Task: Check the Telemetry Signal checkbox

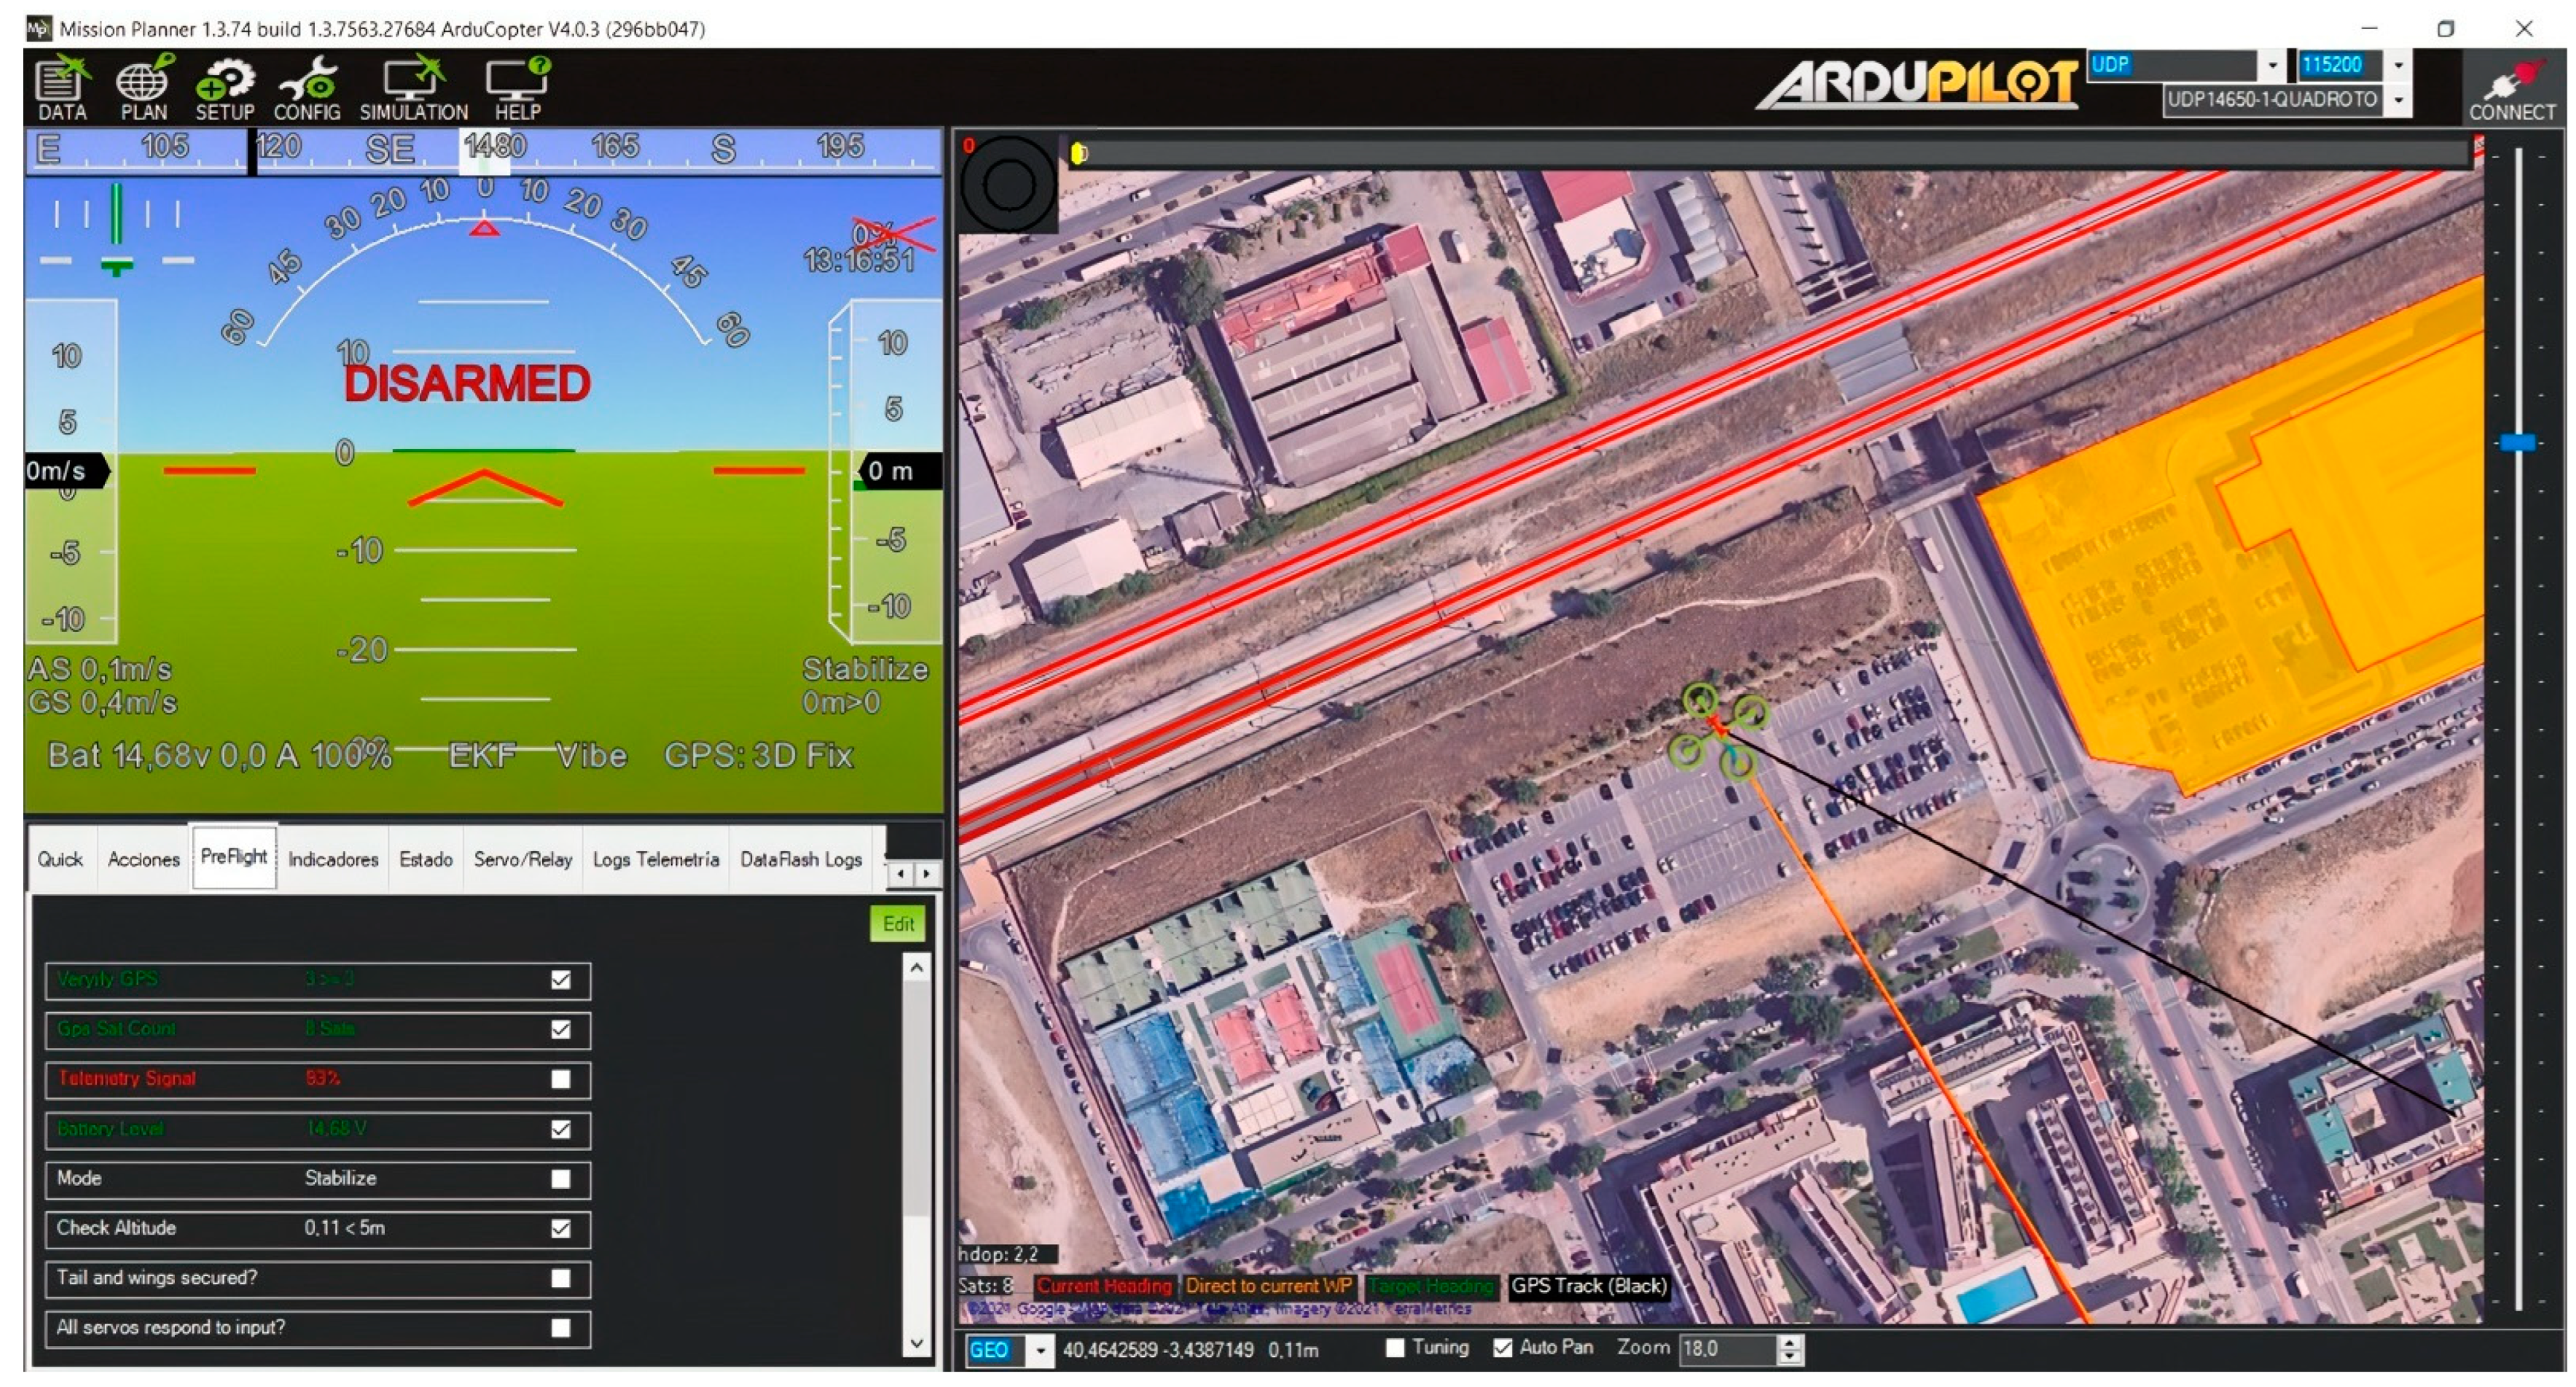Action: pos(561,1079)
